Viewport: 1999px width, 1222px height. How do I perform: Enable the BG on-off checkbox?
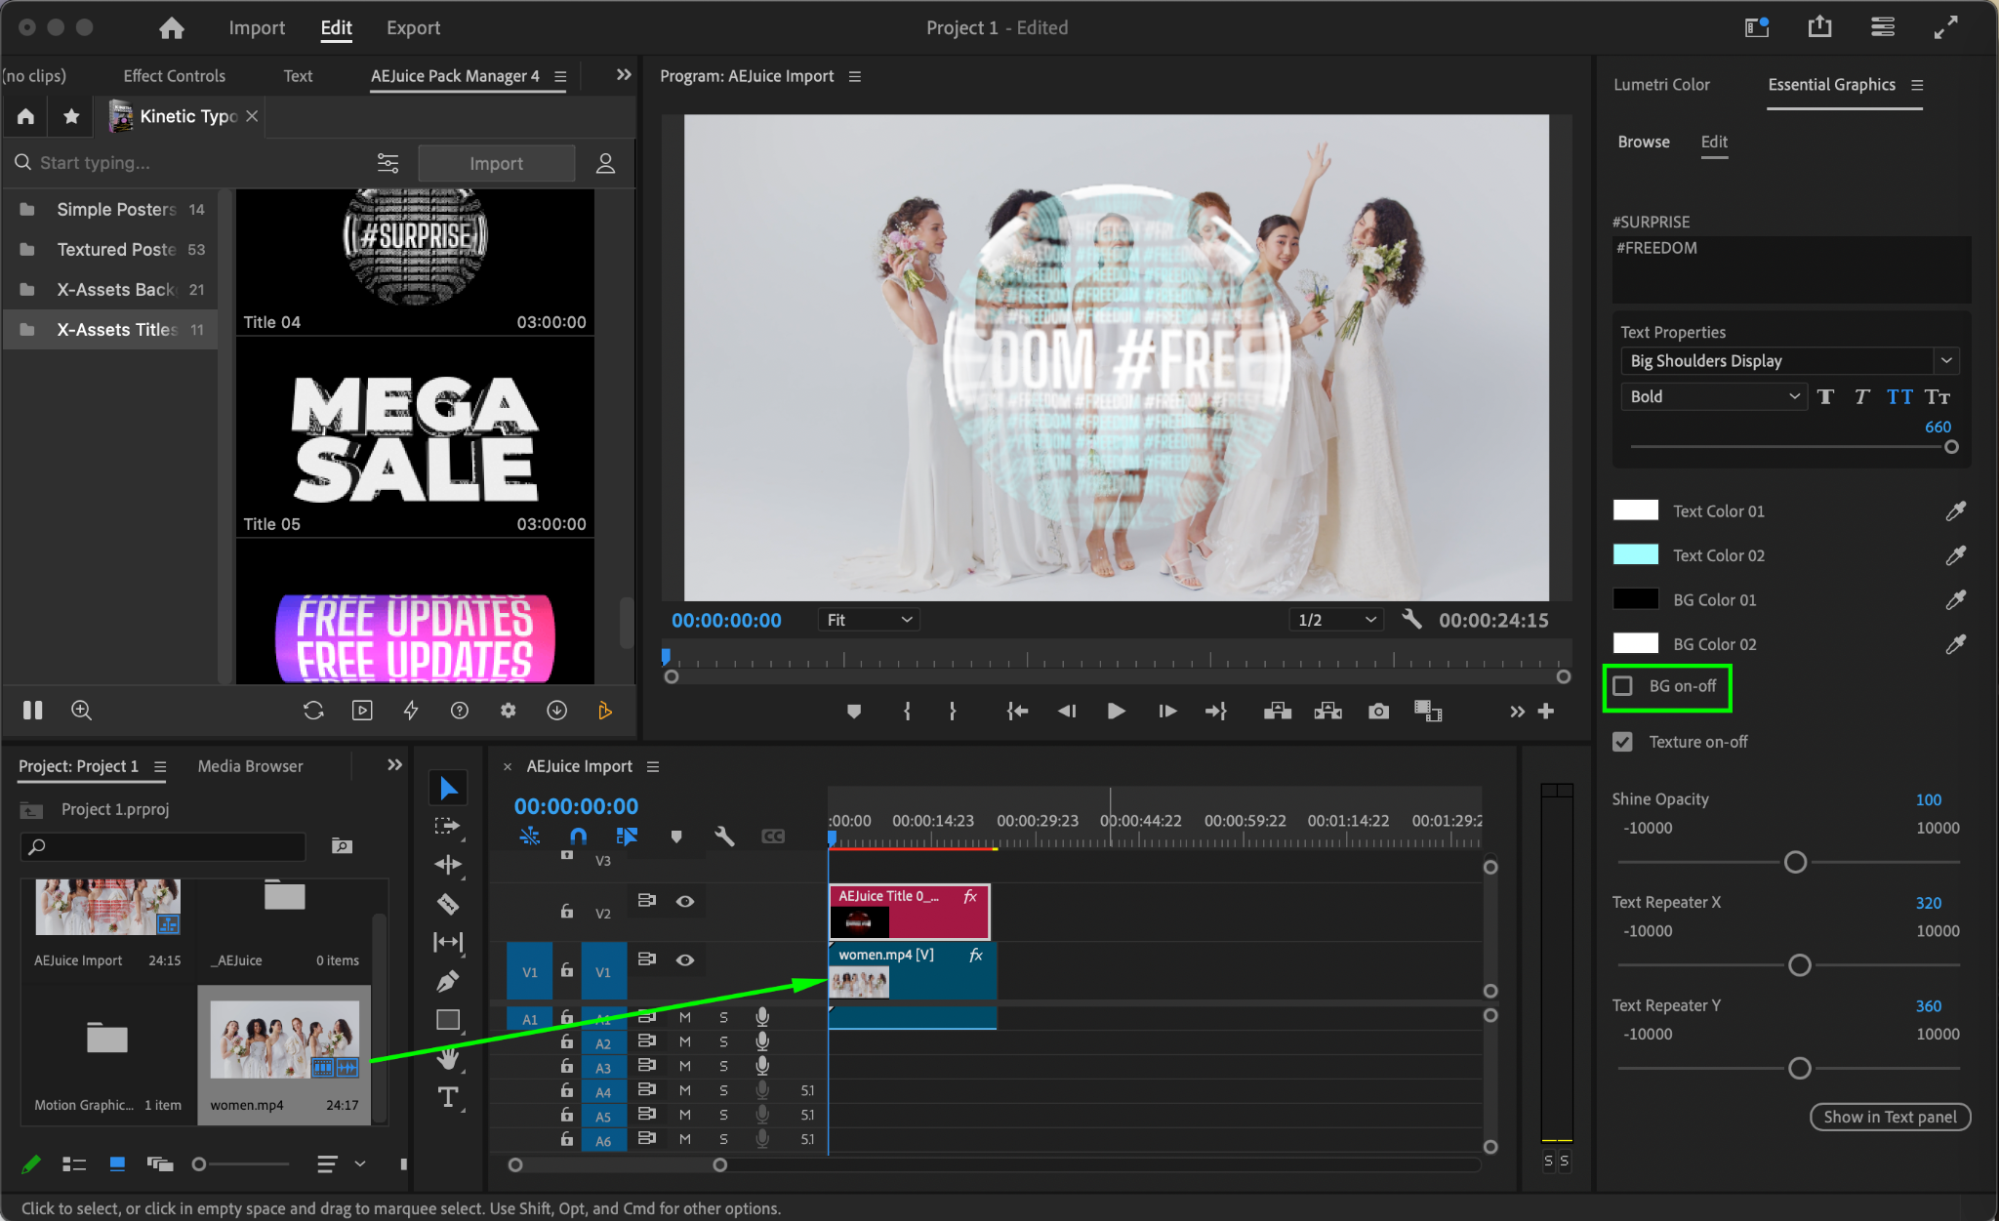coord(1623,686)
